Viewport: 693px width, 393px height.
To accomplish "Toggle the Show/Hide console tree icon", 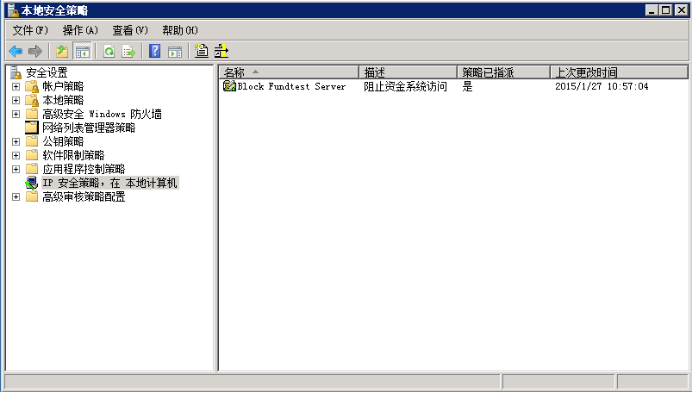I will pyautogui.click(x=82, y=51).
